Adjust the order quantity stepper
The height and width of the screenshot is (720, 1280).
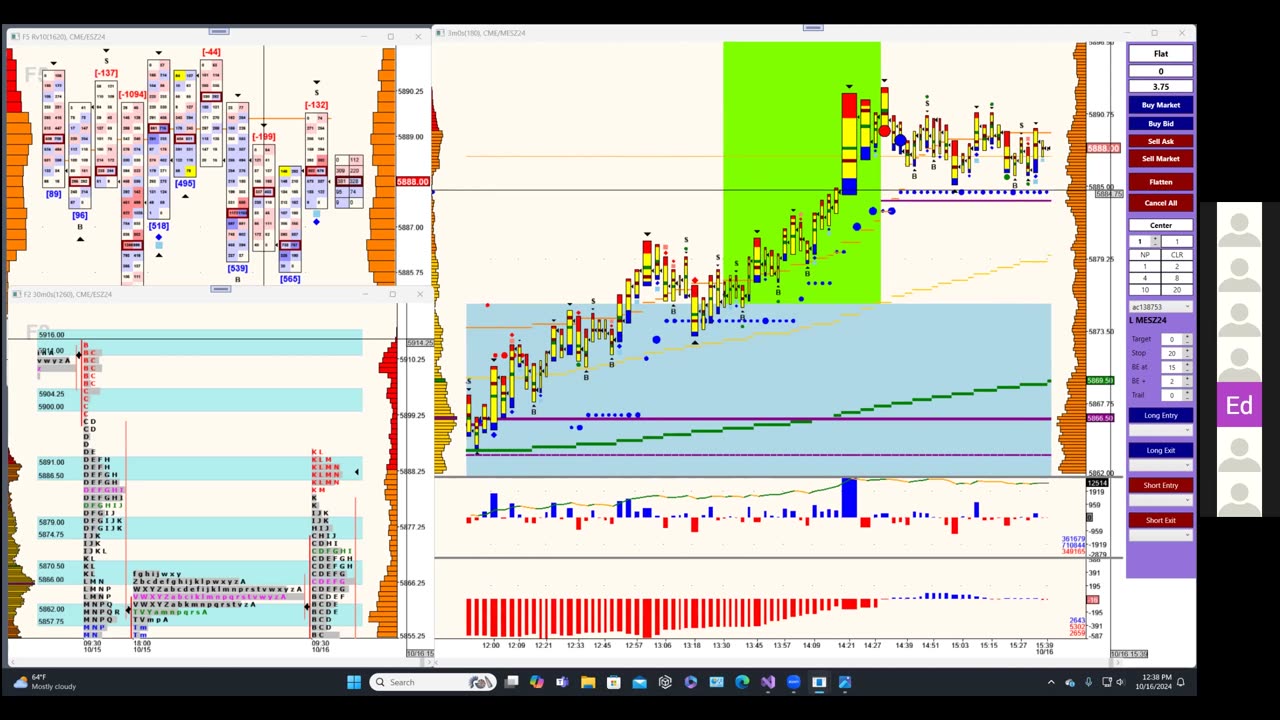1155,241
